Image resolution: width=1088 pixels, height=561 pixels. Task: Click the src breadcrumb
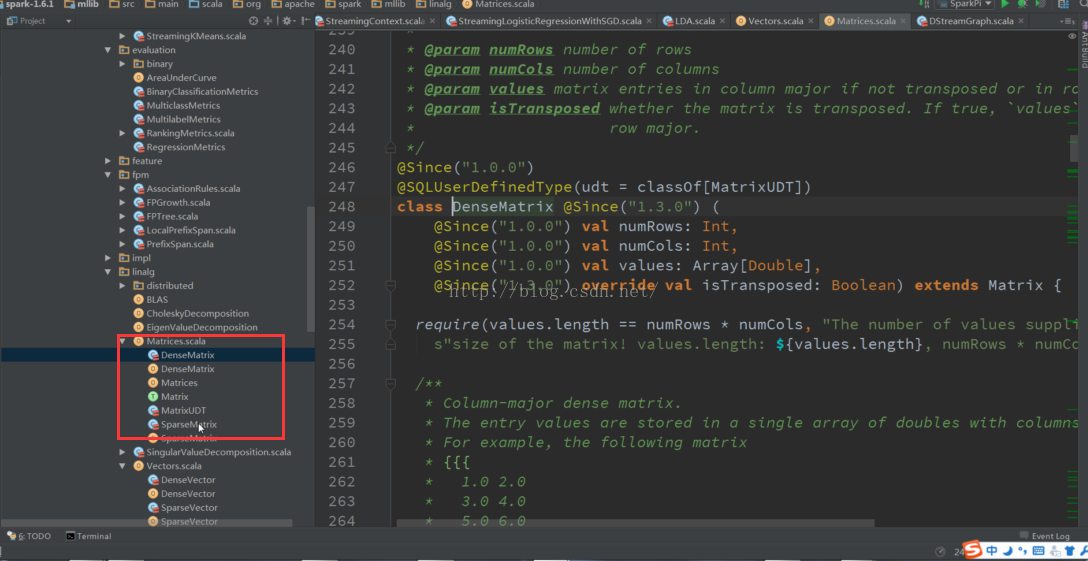click(x=124, y=4)
